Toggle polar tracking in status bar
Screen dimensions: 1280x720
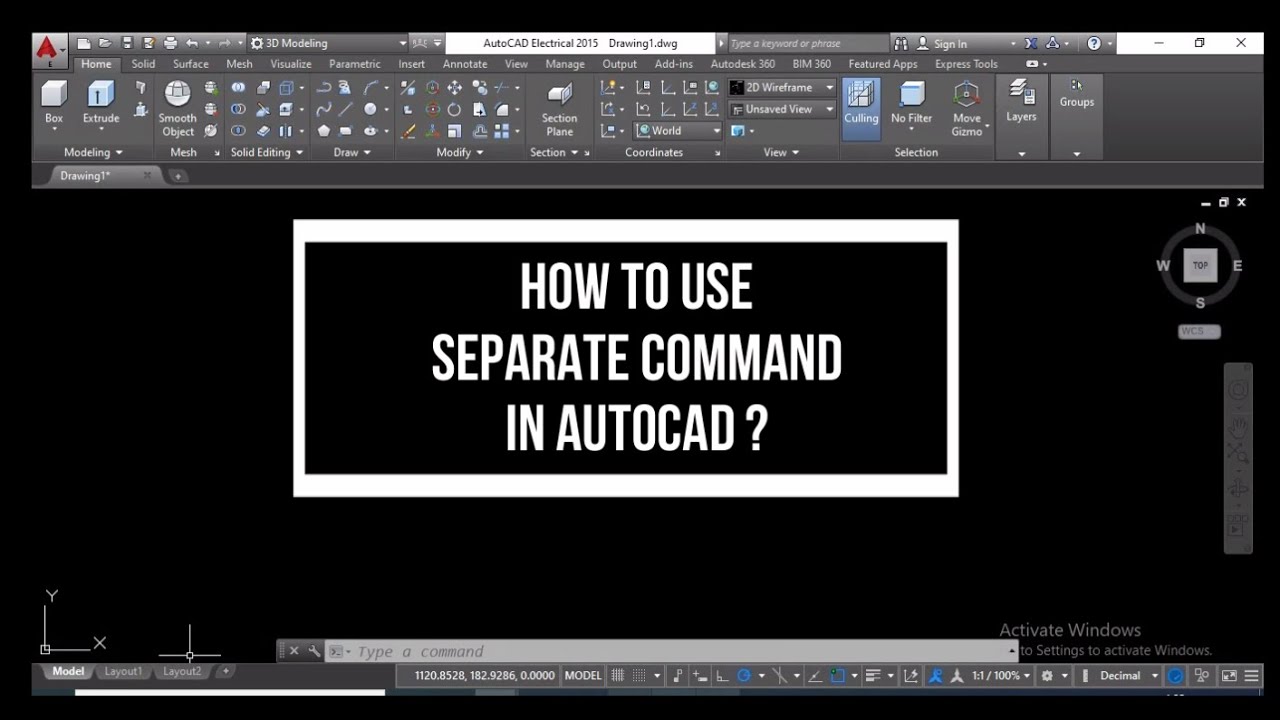coord(744,676)
